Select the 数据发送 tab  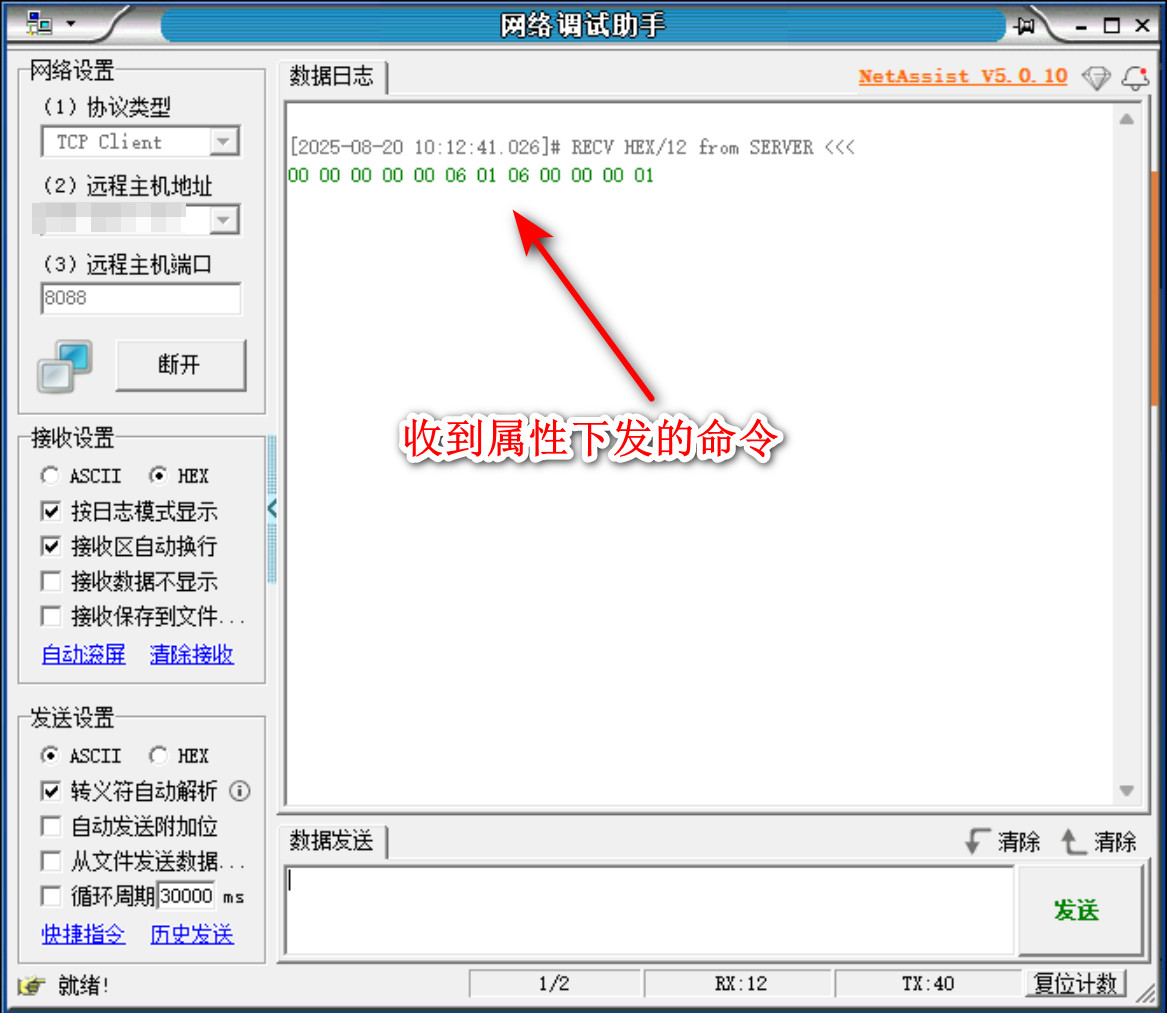pos(332,841)
